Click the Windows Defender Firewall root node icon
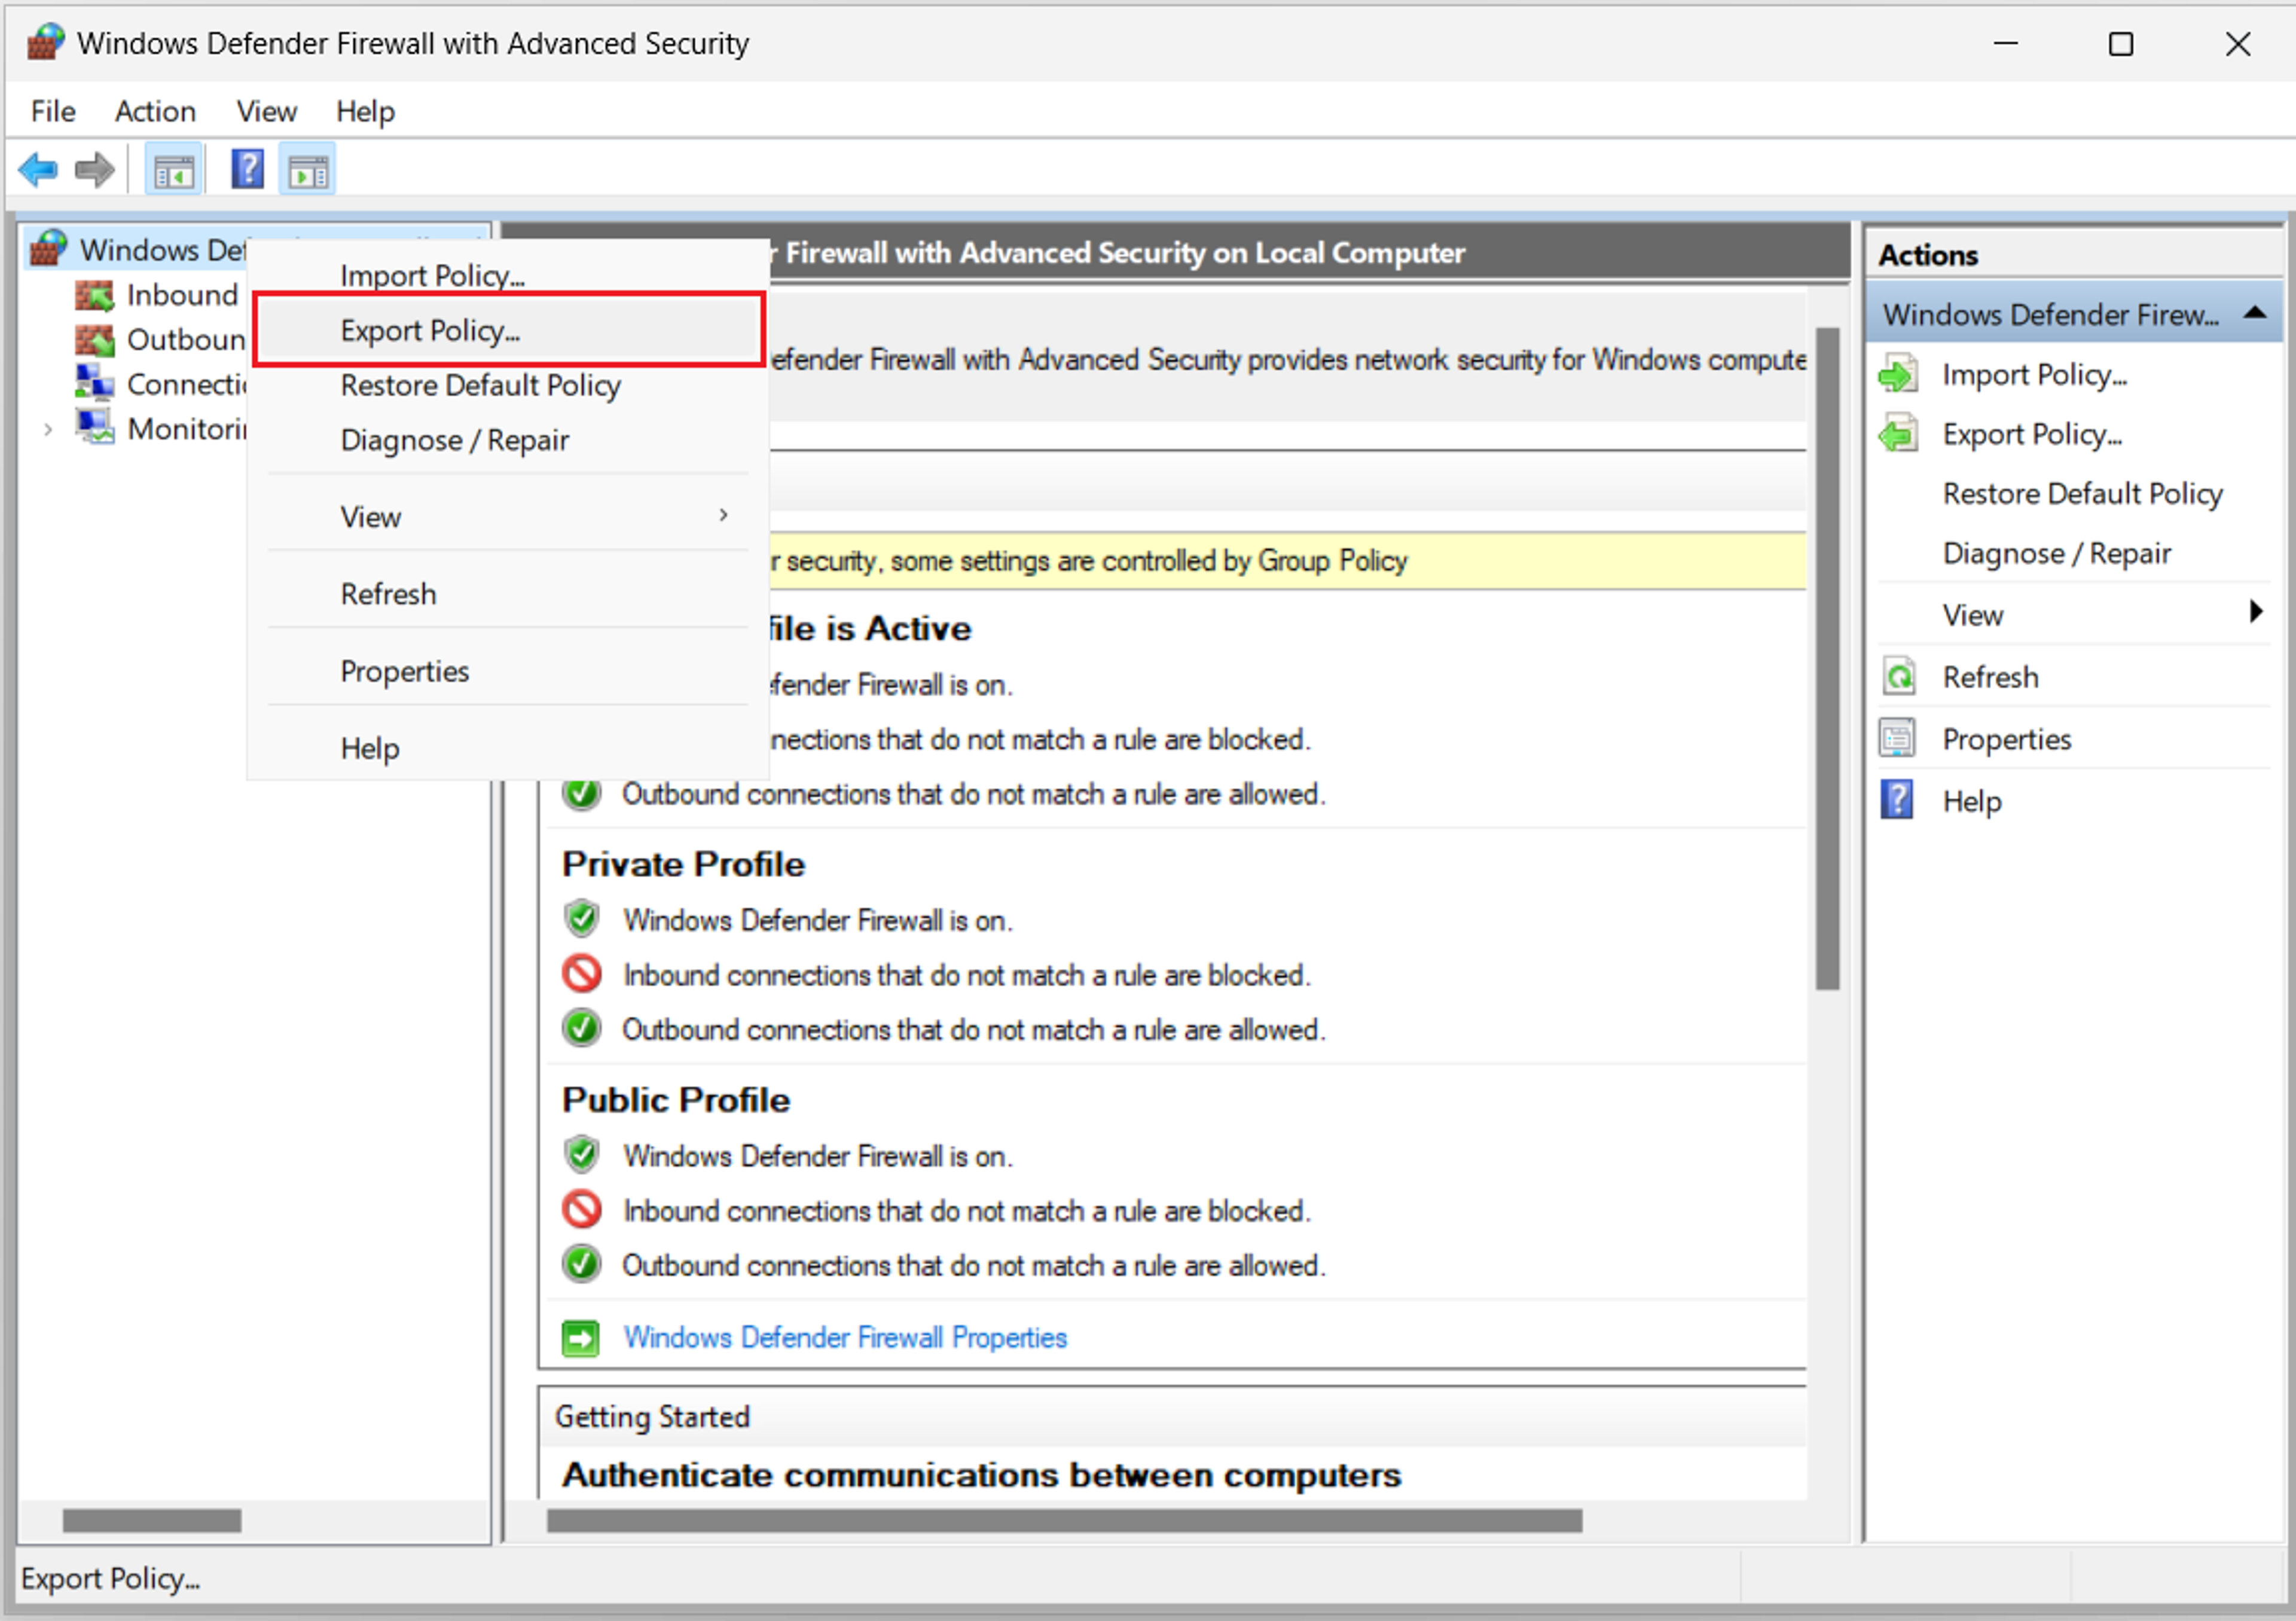 [48, 248]
